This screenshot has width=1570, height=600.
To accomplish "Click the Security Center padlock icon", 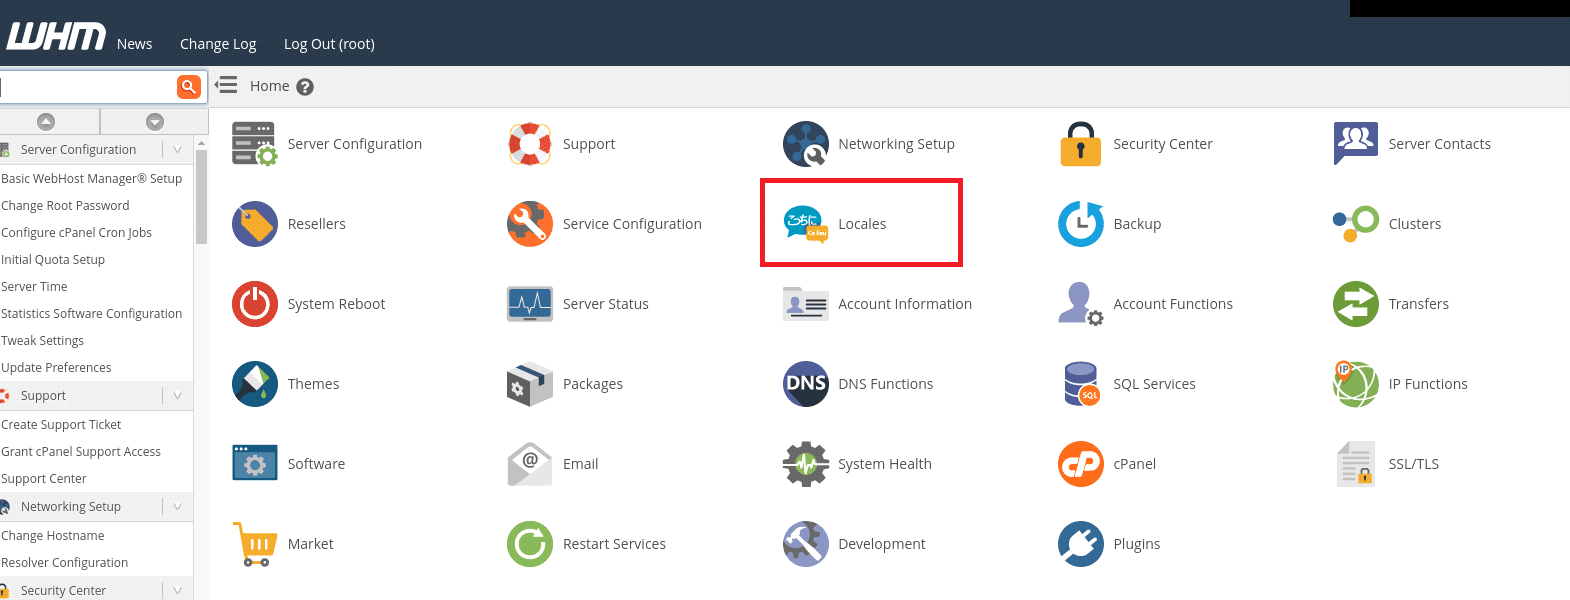I will click(1080, 144).
